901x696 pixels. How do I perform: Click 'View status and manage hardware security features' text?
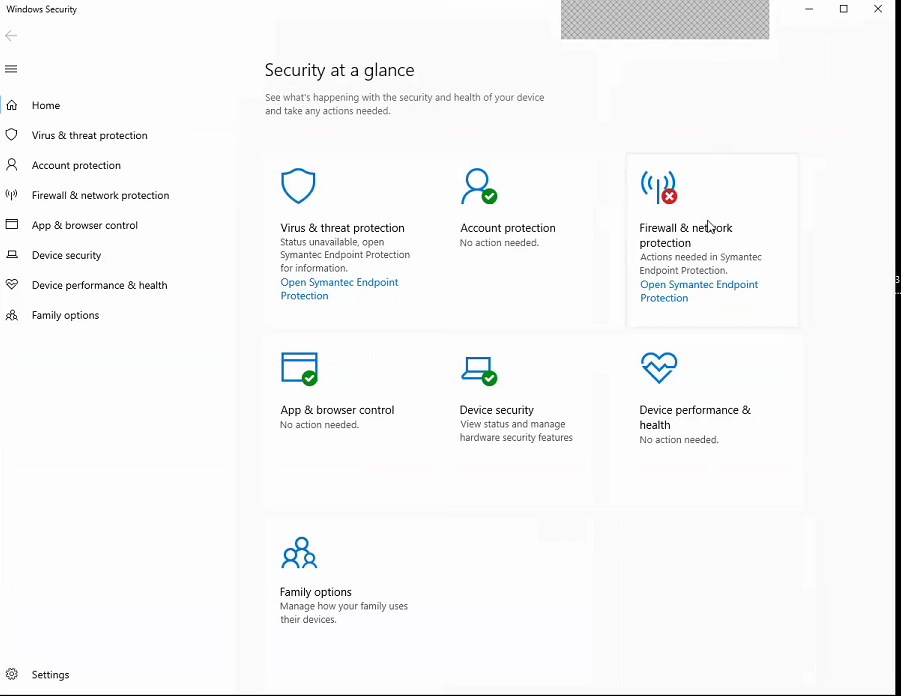pos(516,431)
